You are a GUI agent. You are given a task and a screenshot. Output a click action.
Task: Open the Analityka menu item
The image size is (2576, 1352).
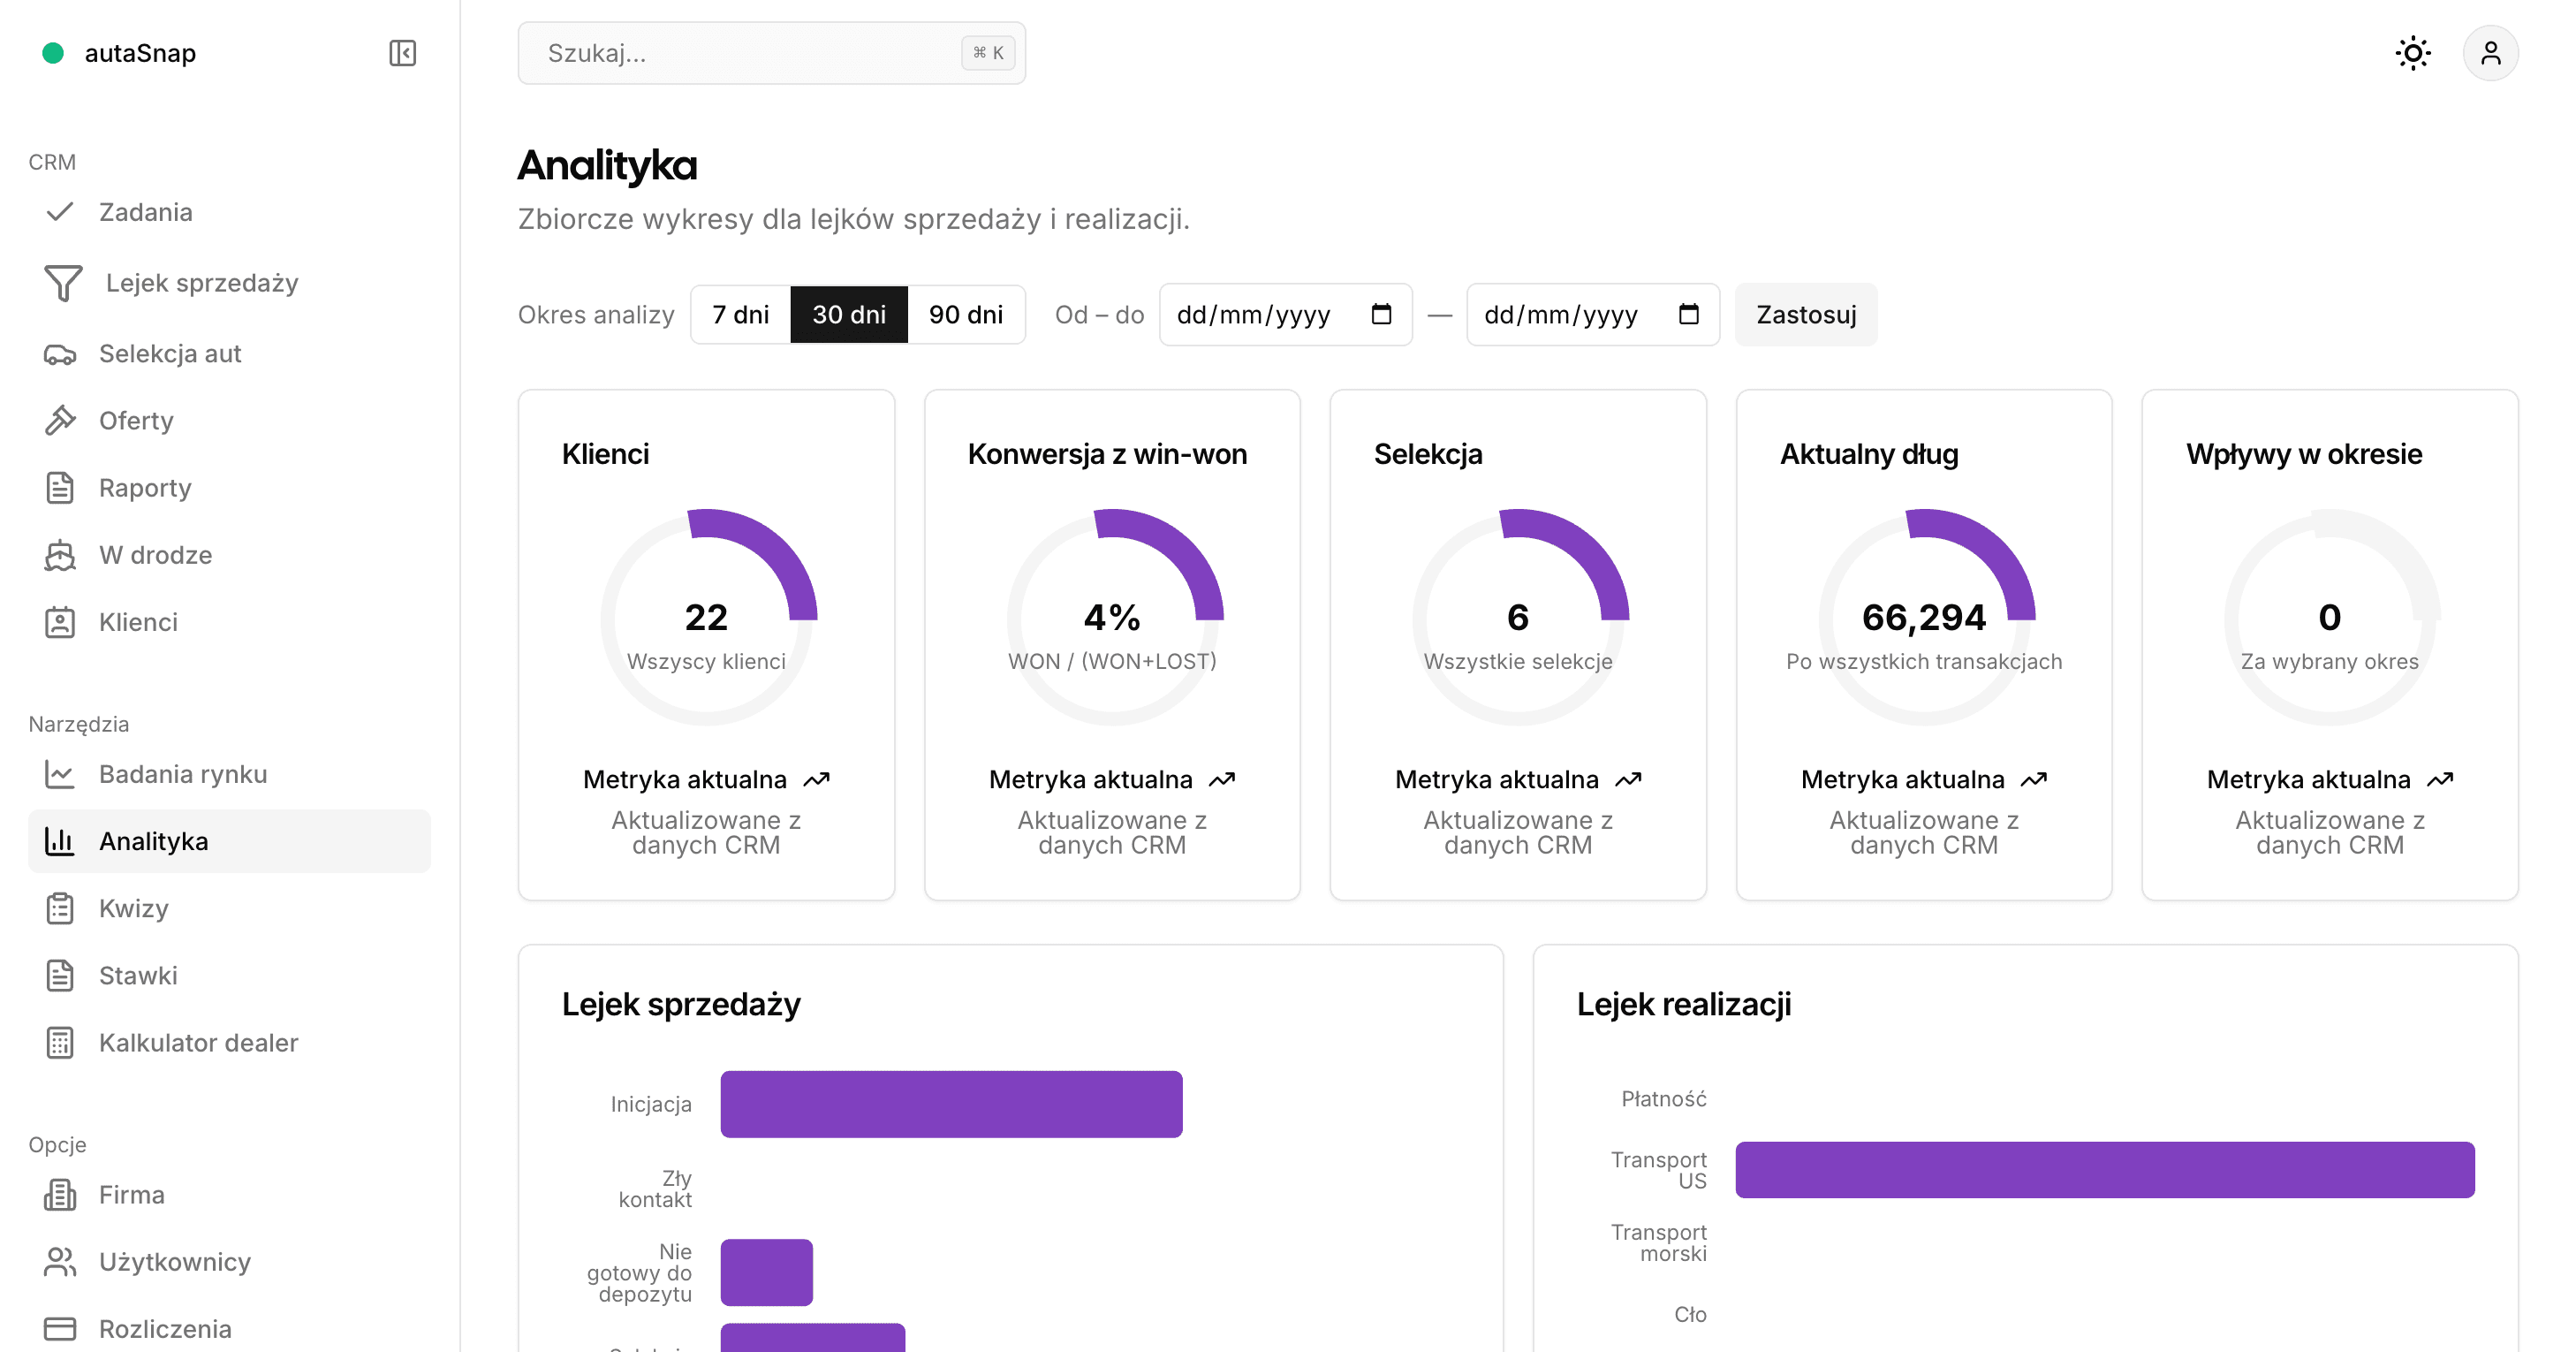pos(229,841)
